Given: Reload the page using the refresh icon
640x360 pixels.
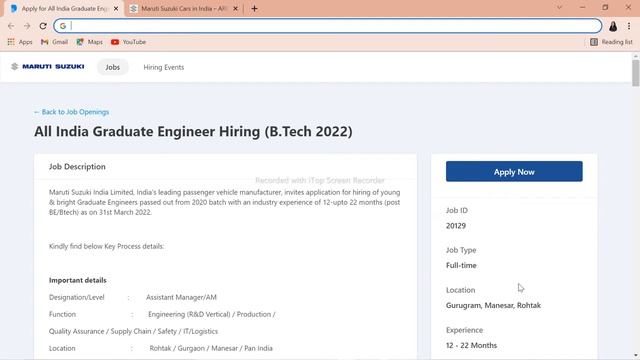Looking at the screenshot, I should point(43,26).
